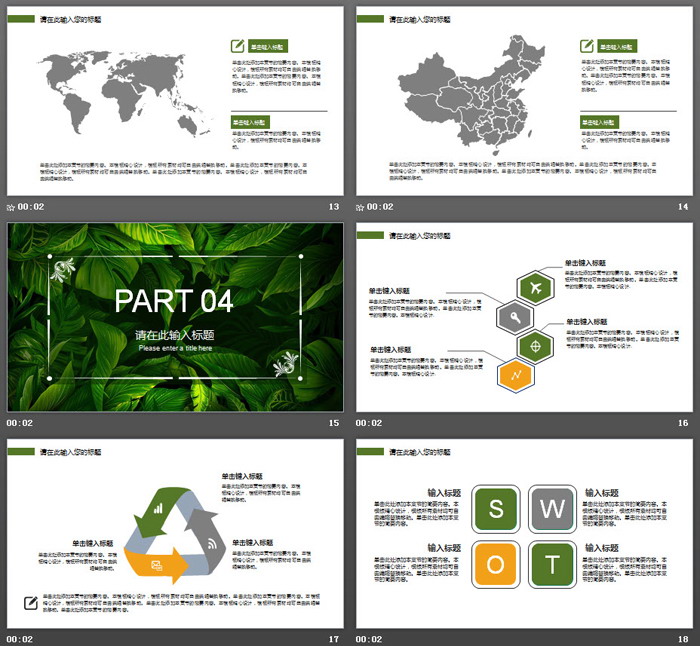Select the green crosshair target hexagon icon
Screen dimensions: 700x646
click(x=536, y=346)
